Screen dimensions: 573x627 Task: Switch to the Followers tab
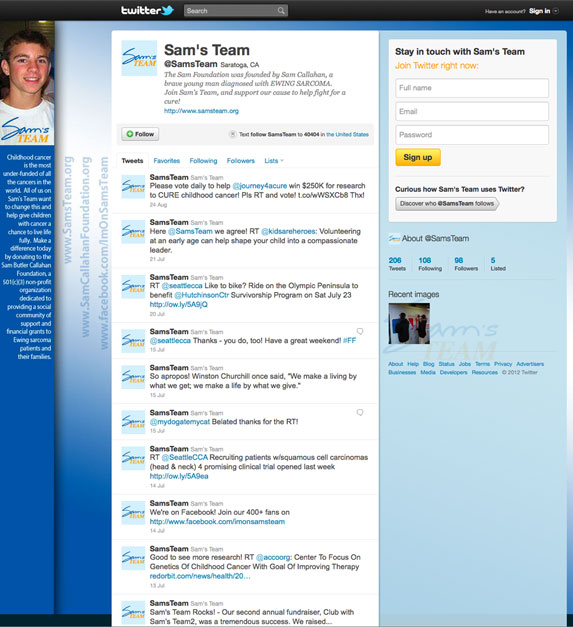(x=241, y=161)
